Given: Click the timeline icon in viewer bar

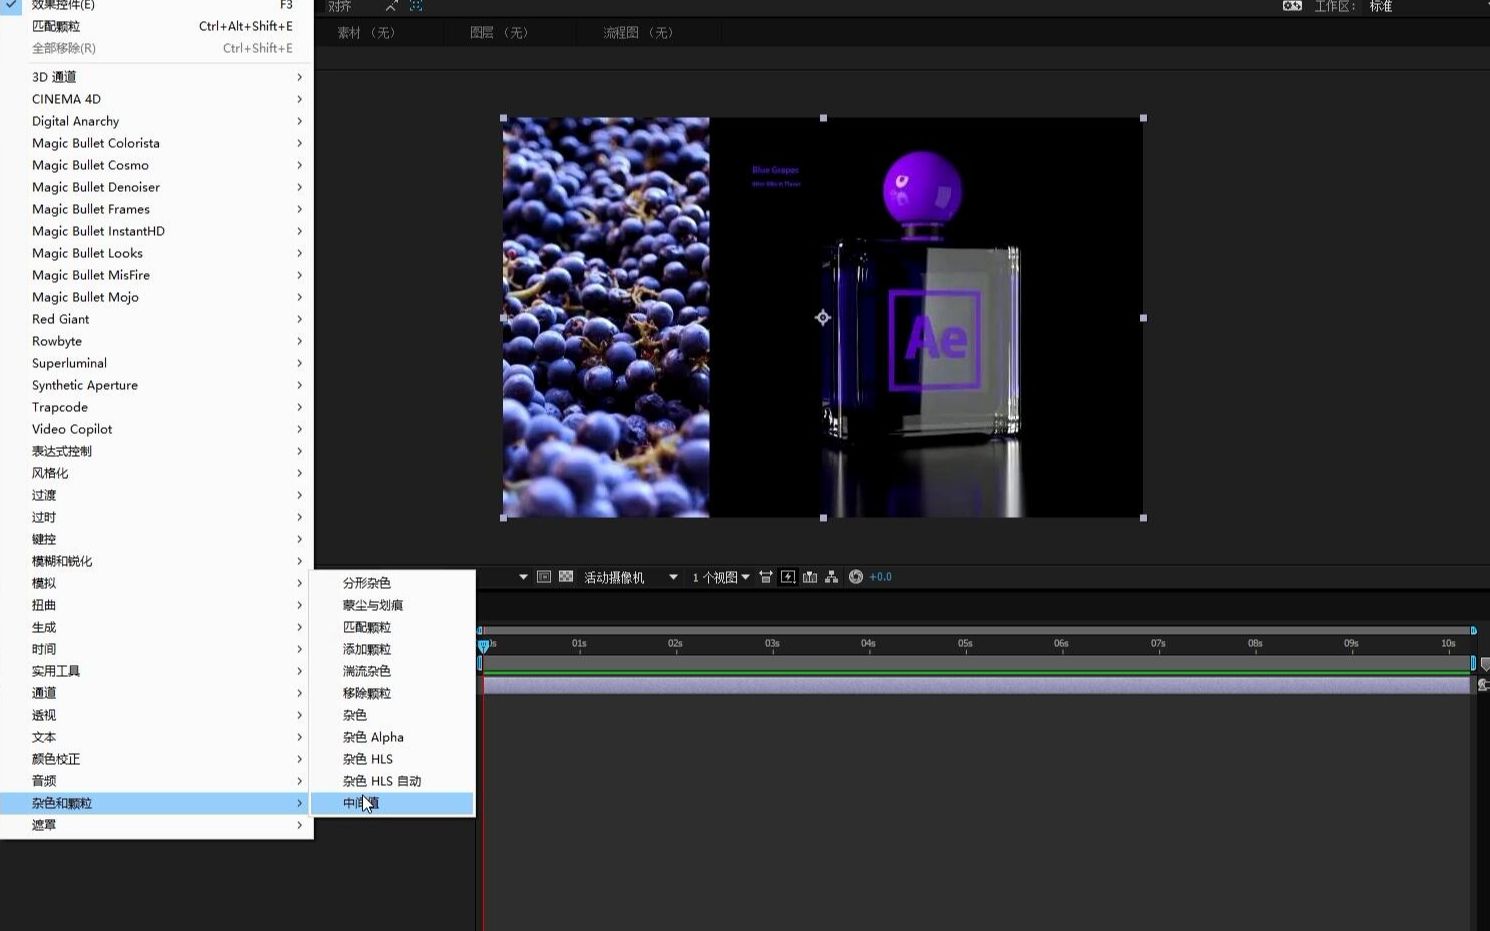Looking at the screenshot, I should (810, 577).
